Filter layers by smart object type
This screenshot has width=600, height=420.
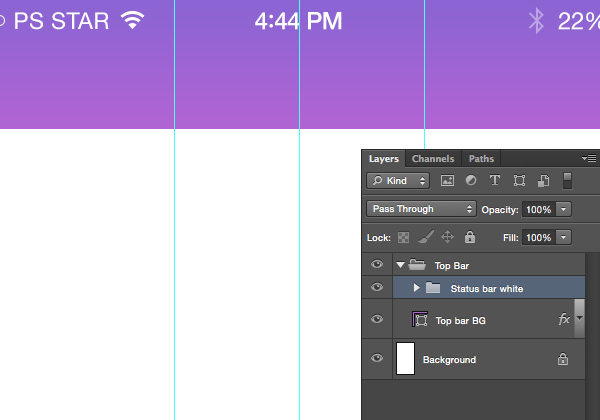(x=543, y=181)
